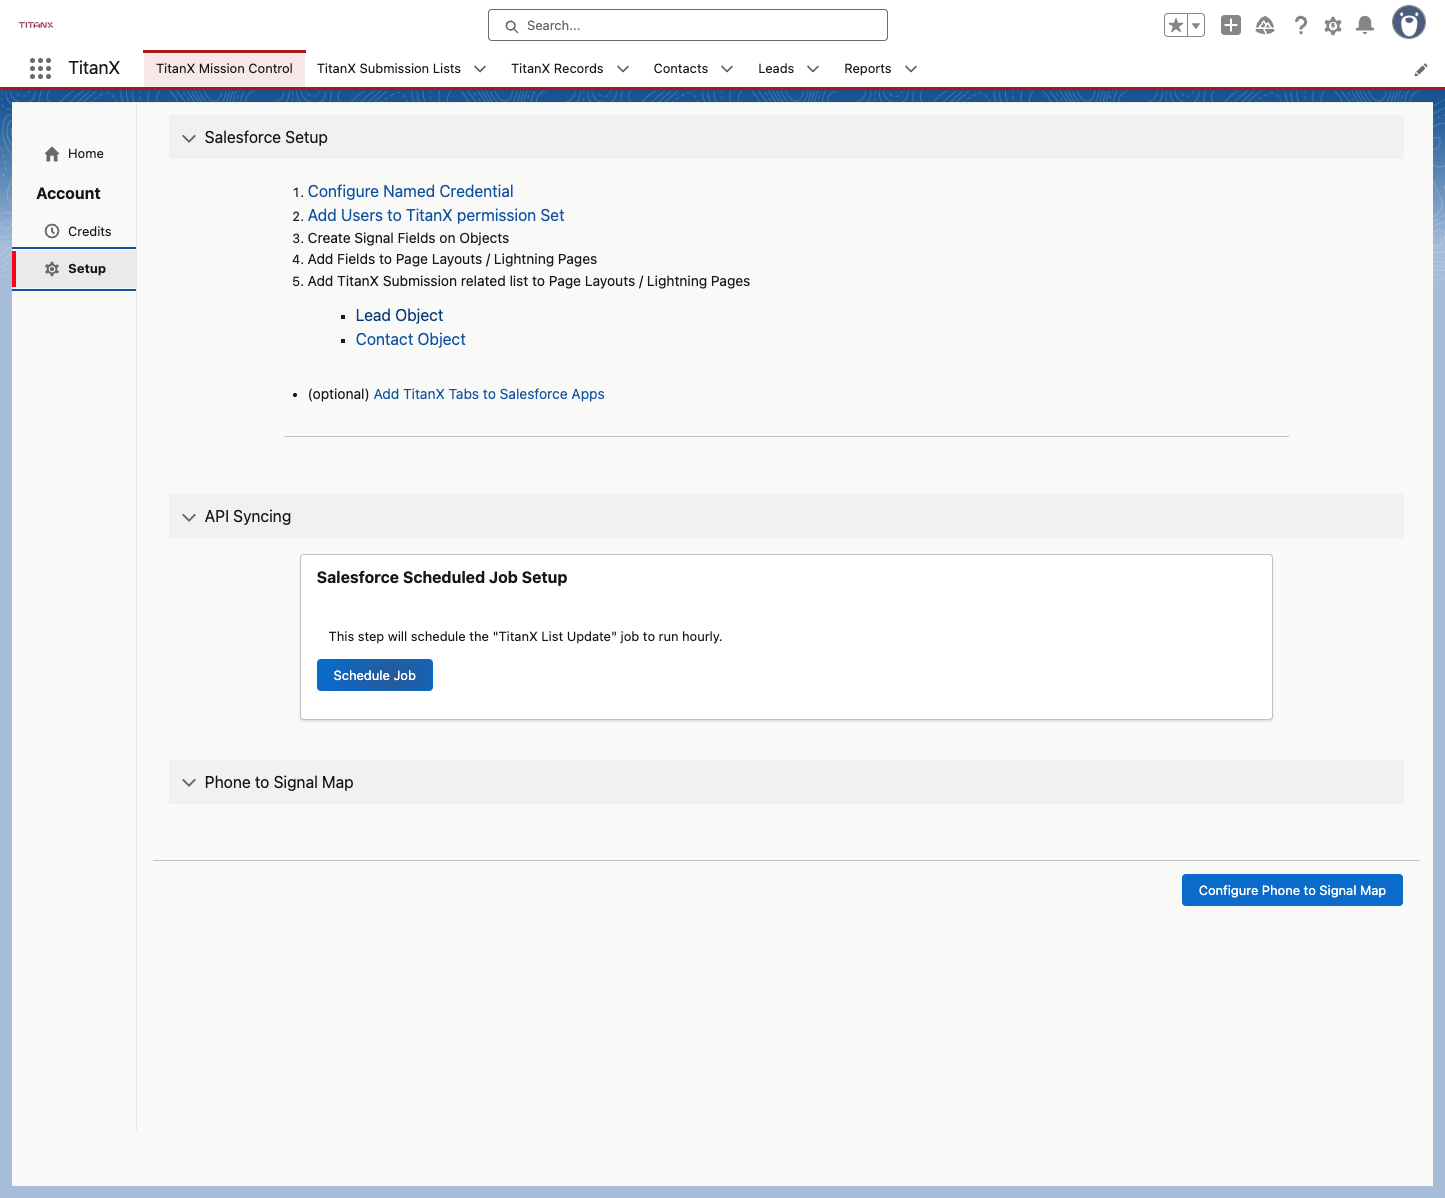Expand the Leads tab dropdown chevron

(x=813, y=69)
